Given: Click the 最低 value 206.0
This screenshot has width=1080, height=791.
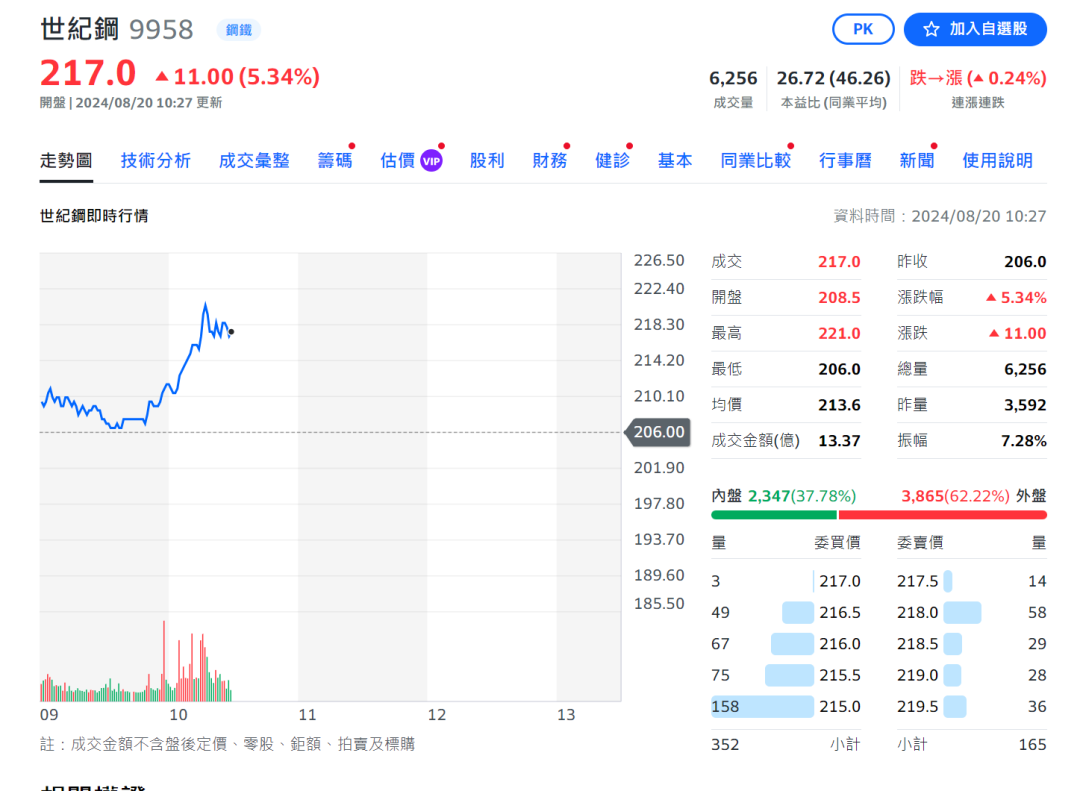Looking at the screenshot, I should 840,369.
